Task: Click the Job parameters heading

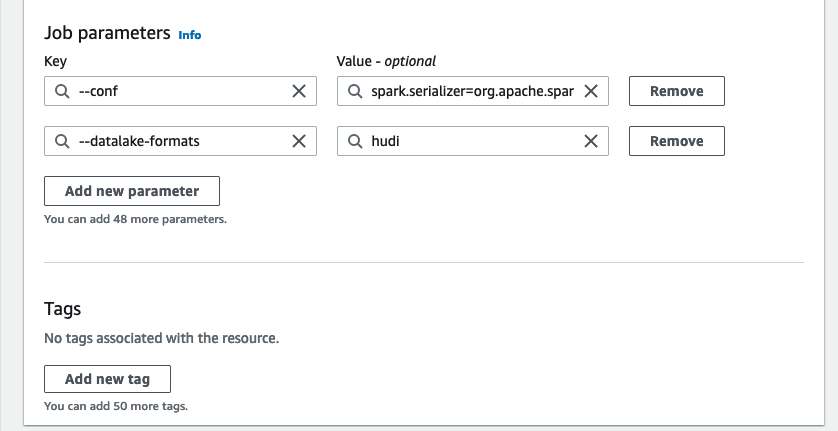Action: tap(108, 33)
